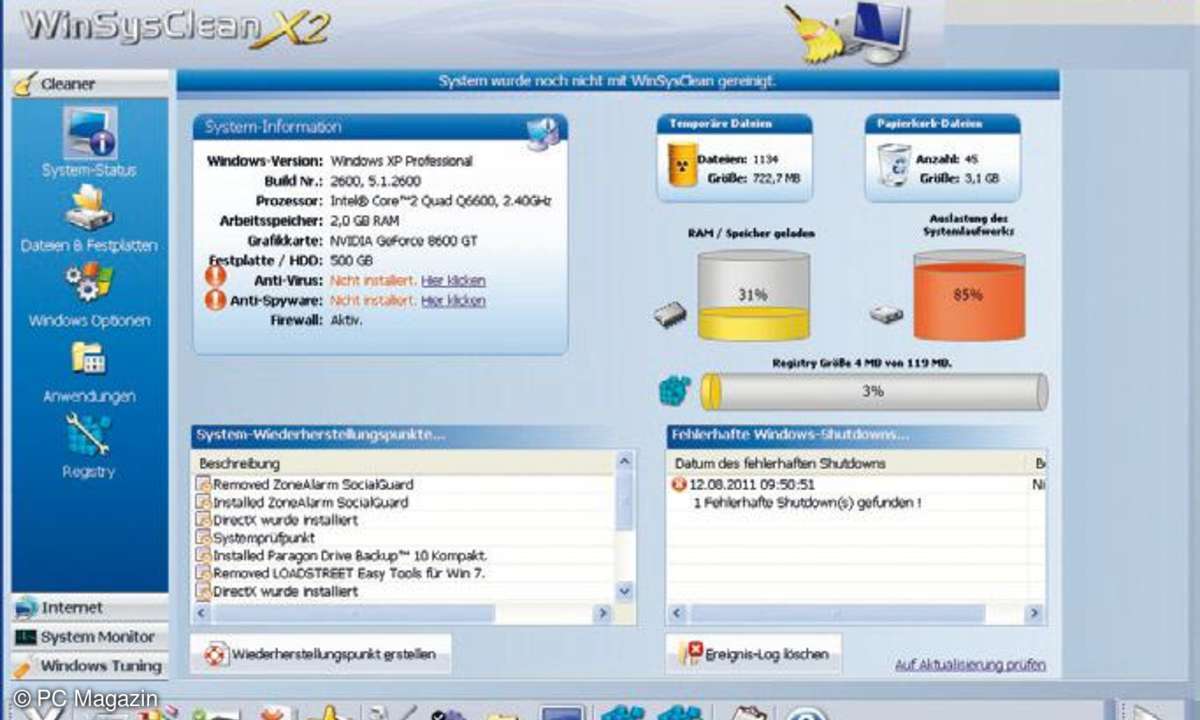This screenshot has height=720, width=1200.
Task: Click the Beschreibung column header
Action: tap(403, 464)
